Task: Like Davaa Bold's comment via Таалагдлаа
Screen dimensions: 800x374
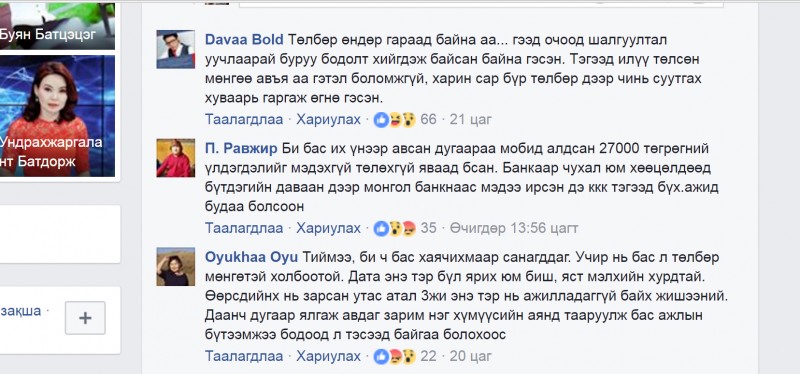Action: (x=244, y=120)
